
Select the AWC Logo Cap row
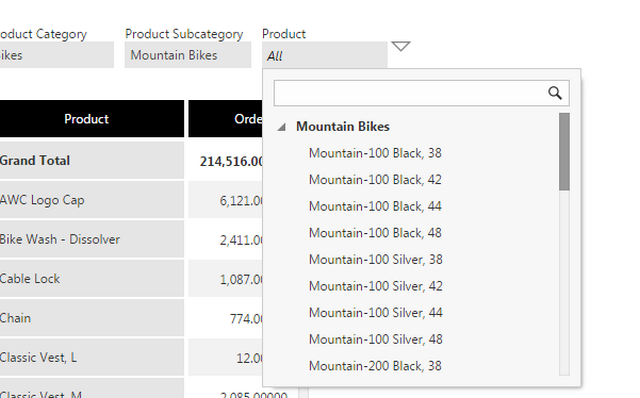92,200
